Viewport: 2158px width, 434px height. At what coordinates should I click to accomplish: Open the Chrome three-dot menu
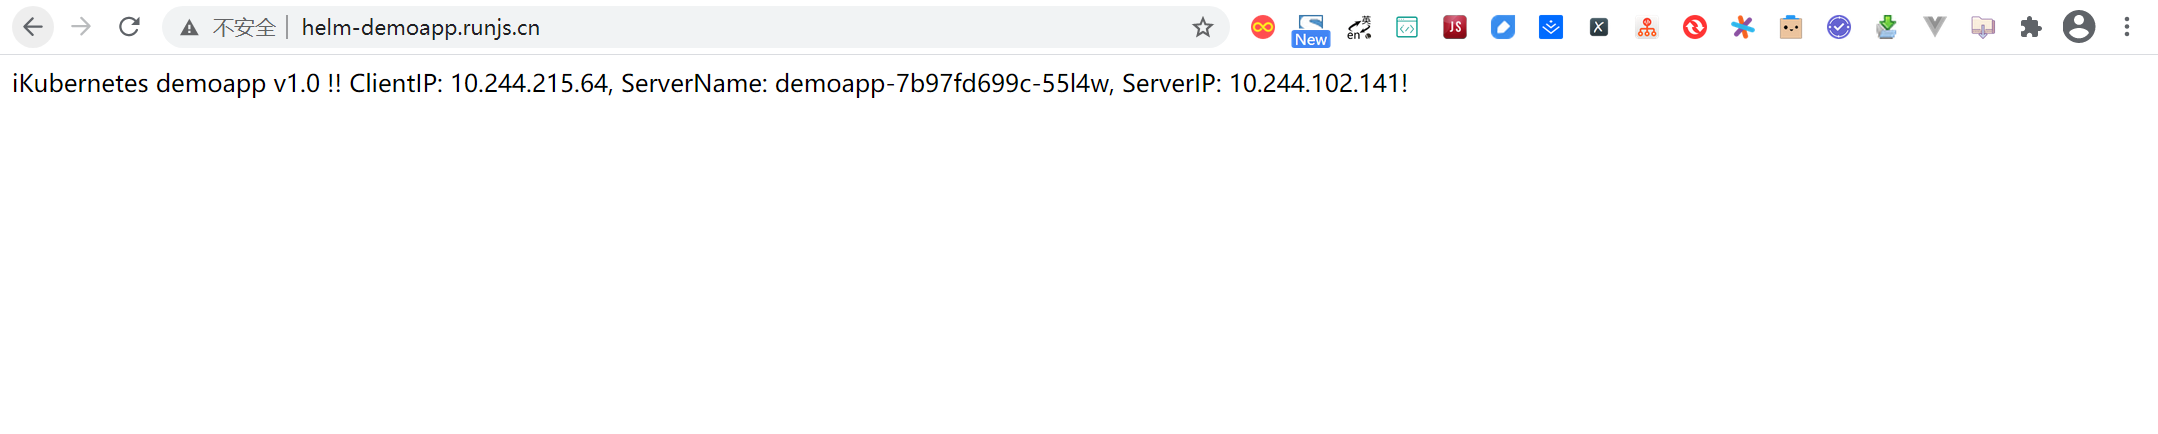(x=2127, y=27)
